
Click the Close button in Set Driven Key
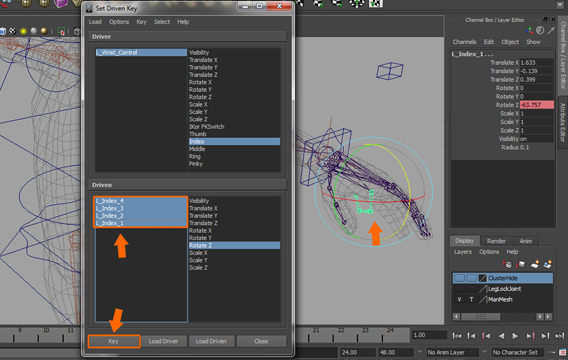(x=261, y=342)
